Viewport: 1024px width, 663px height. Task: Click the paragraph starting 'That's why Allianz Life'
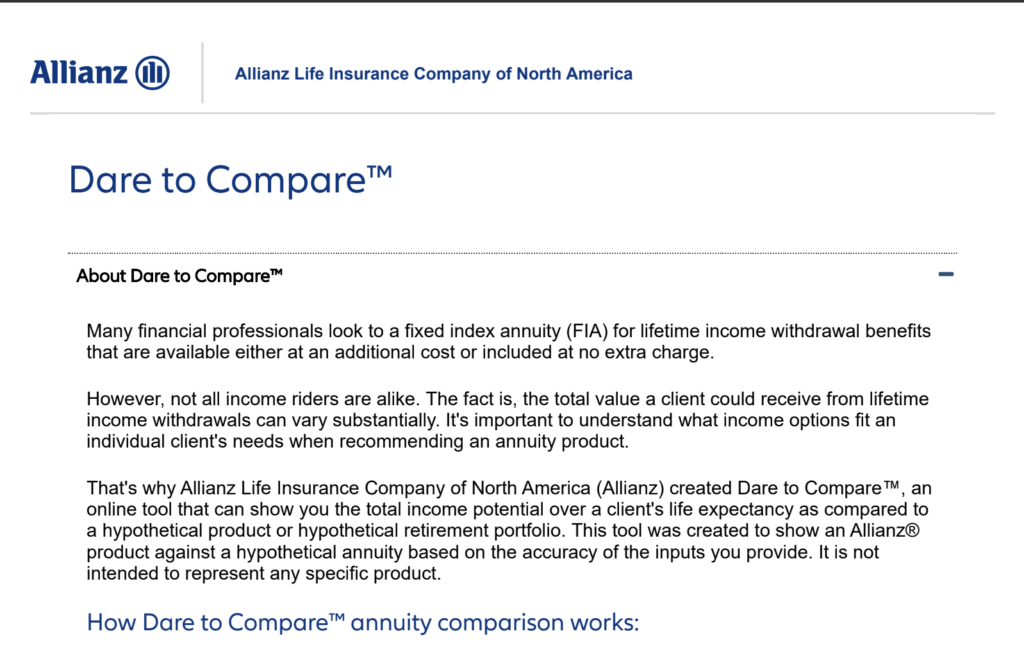[x=509, y=530]
